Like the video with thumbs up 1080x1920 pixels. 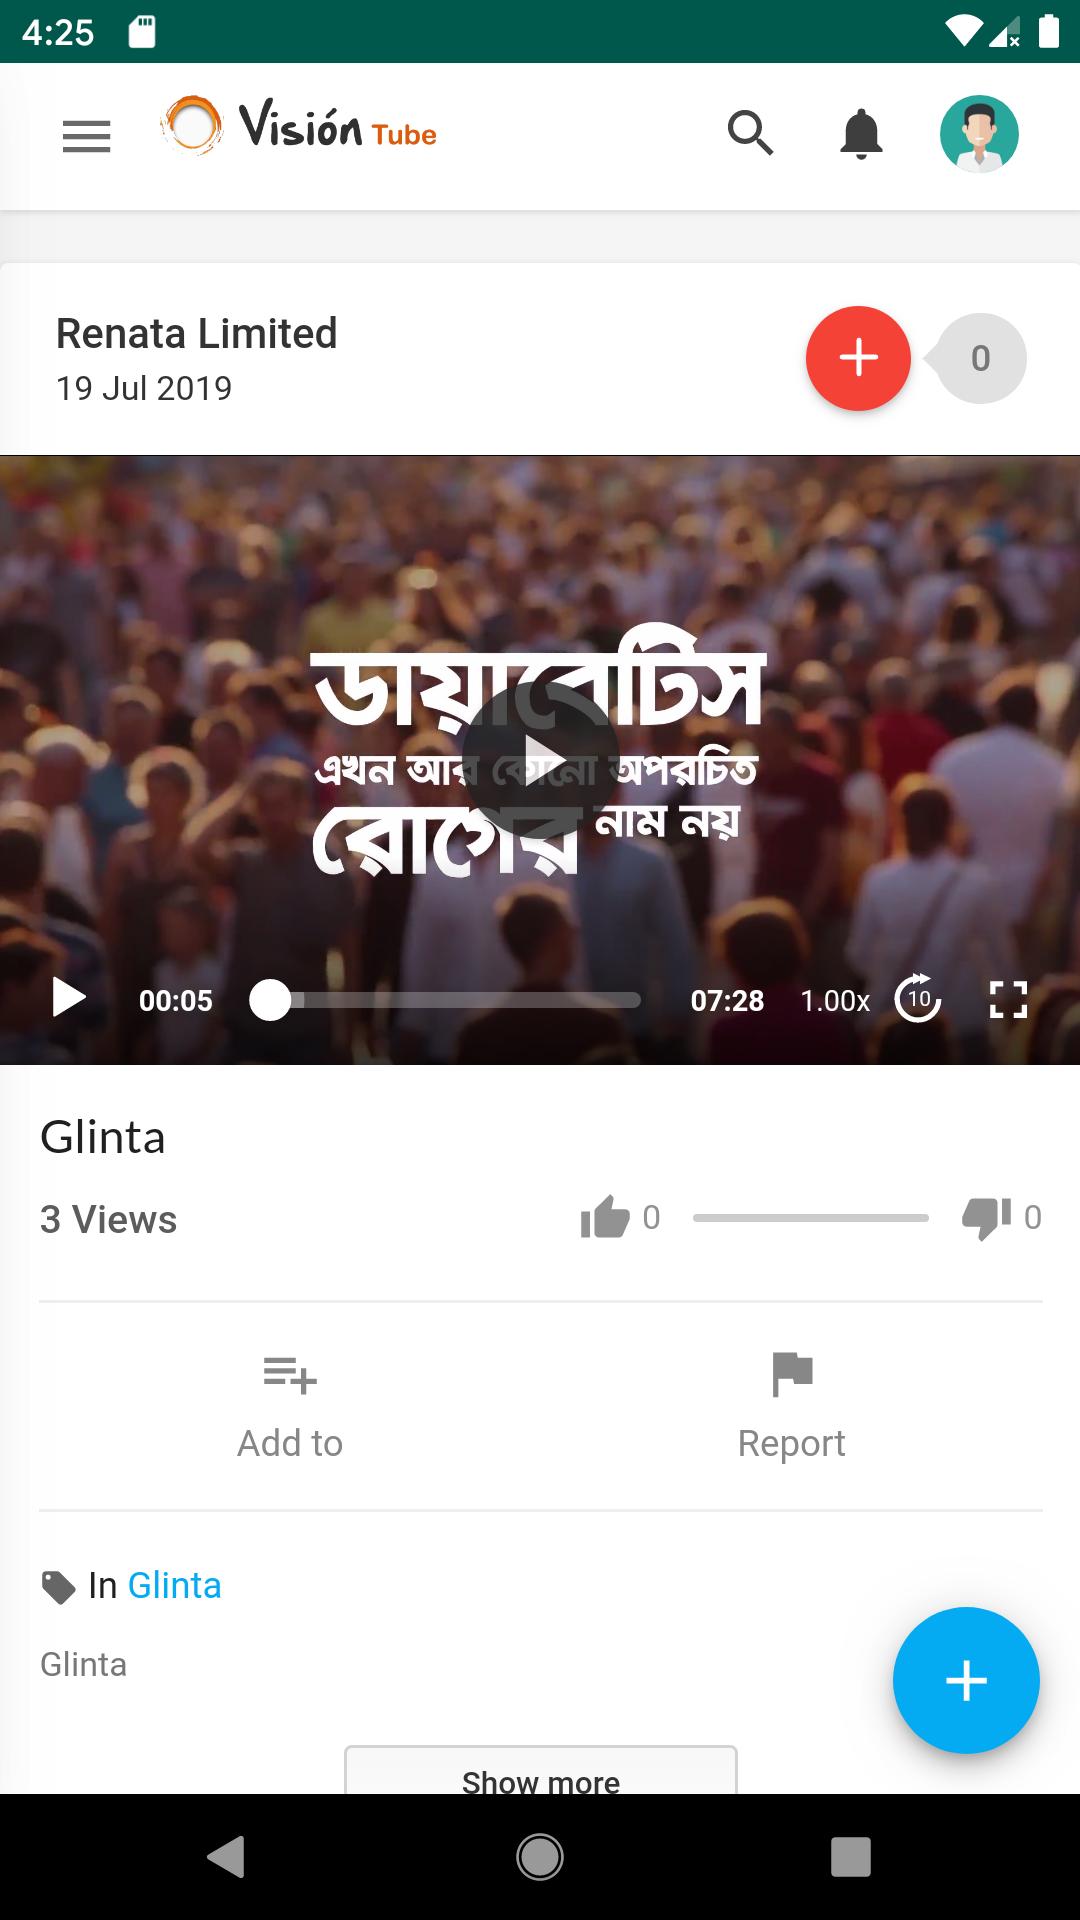click(605, 1217)
